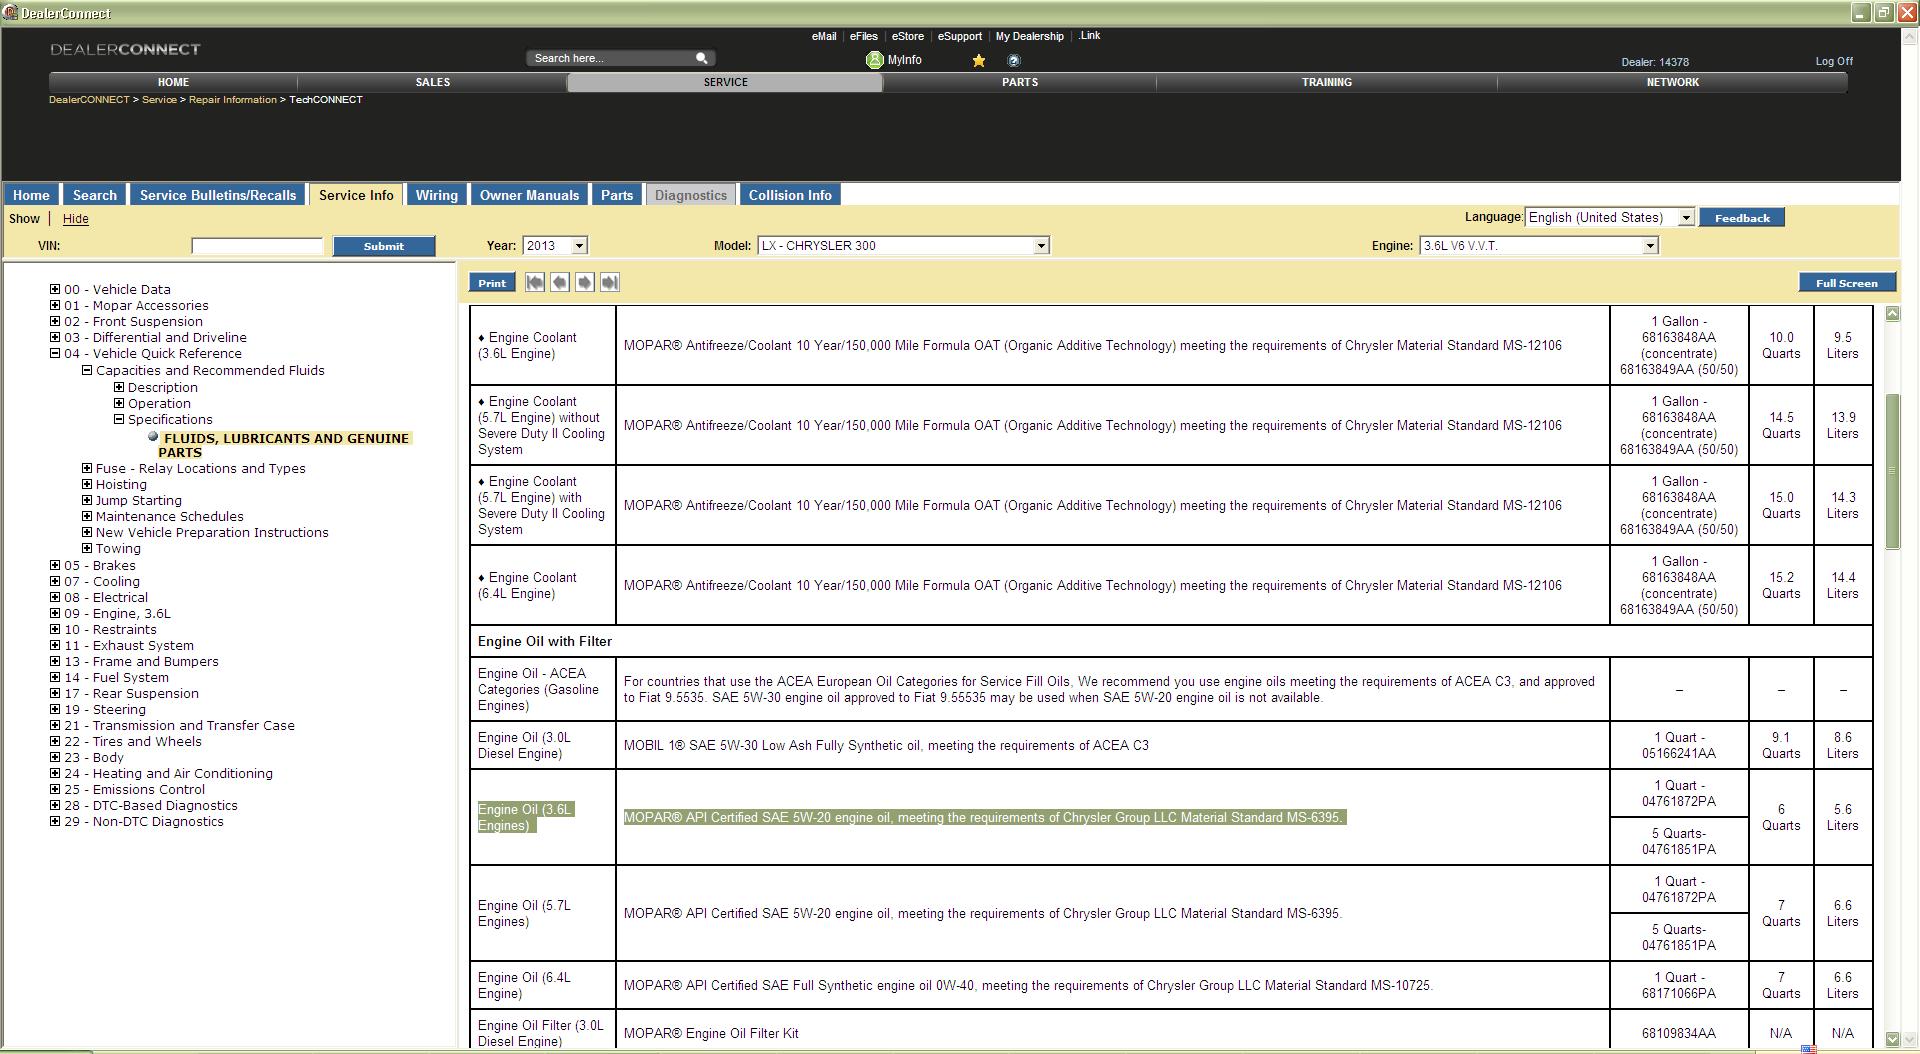The height and width of the screenshot is (1054, 1920).
Task: Go to next page arrow icon
Action: coord(585,283)
